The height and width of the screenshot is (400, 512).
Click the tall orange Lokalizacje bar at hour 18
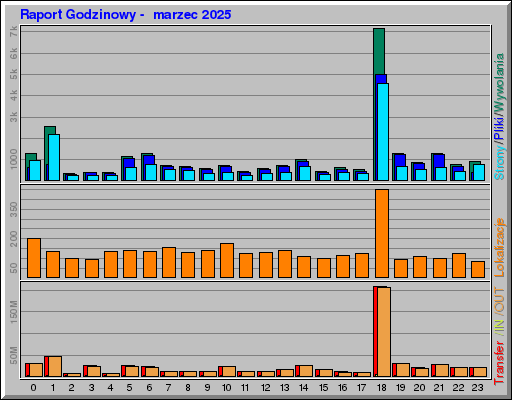pyautogui.click(x=382, y=233)
